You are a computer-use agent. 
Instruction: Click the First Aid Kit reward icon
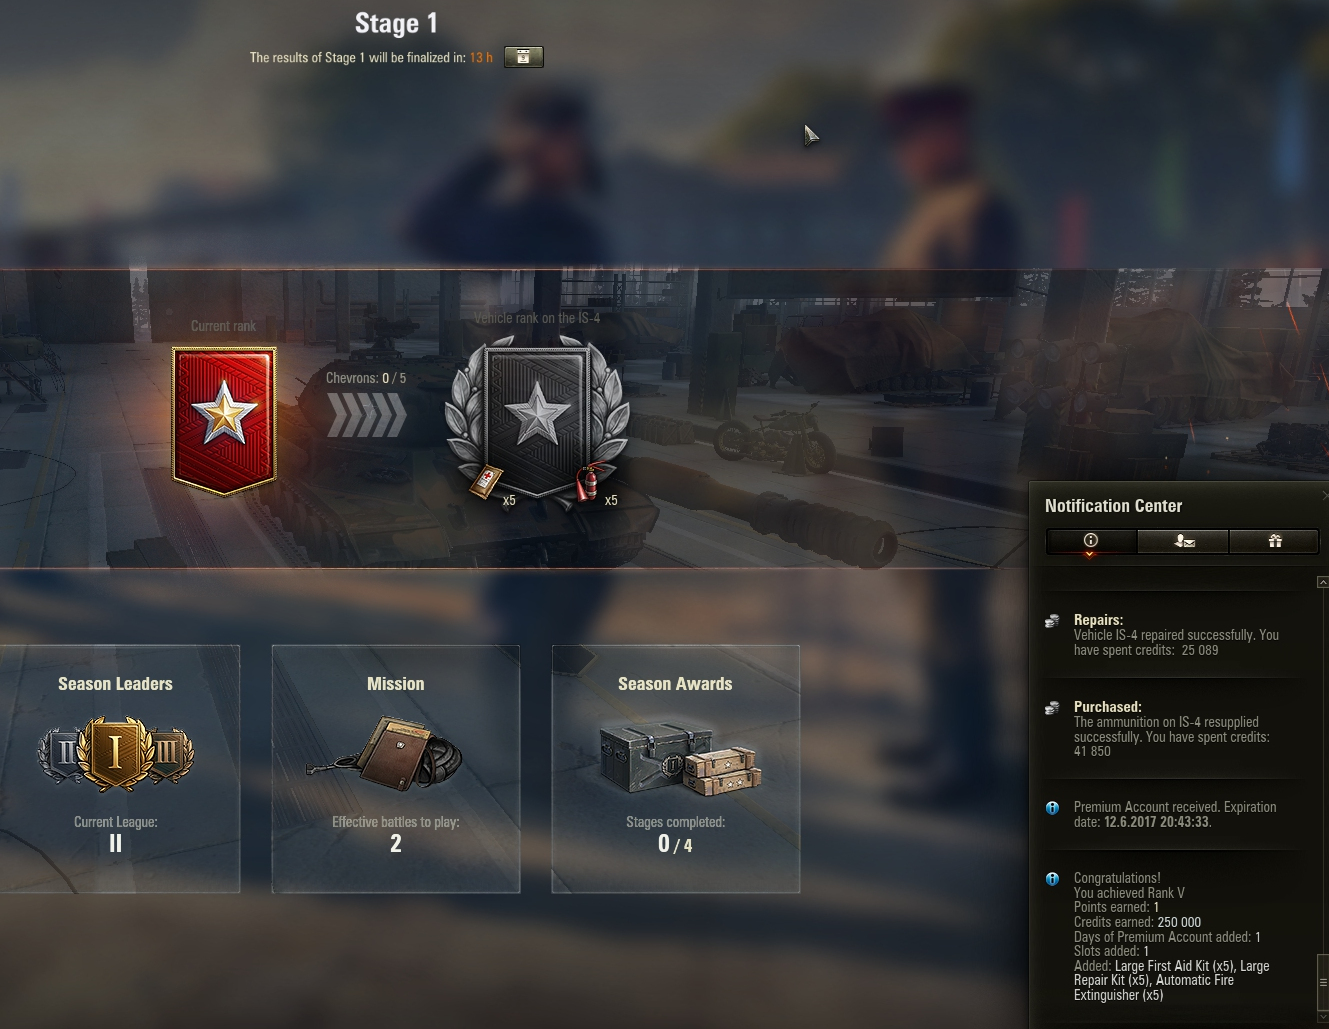point(487,481)
